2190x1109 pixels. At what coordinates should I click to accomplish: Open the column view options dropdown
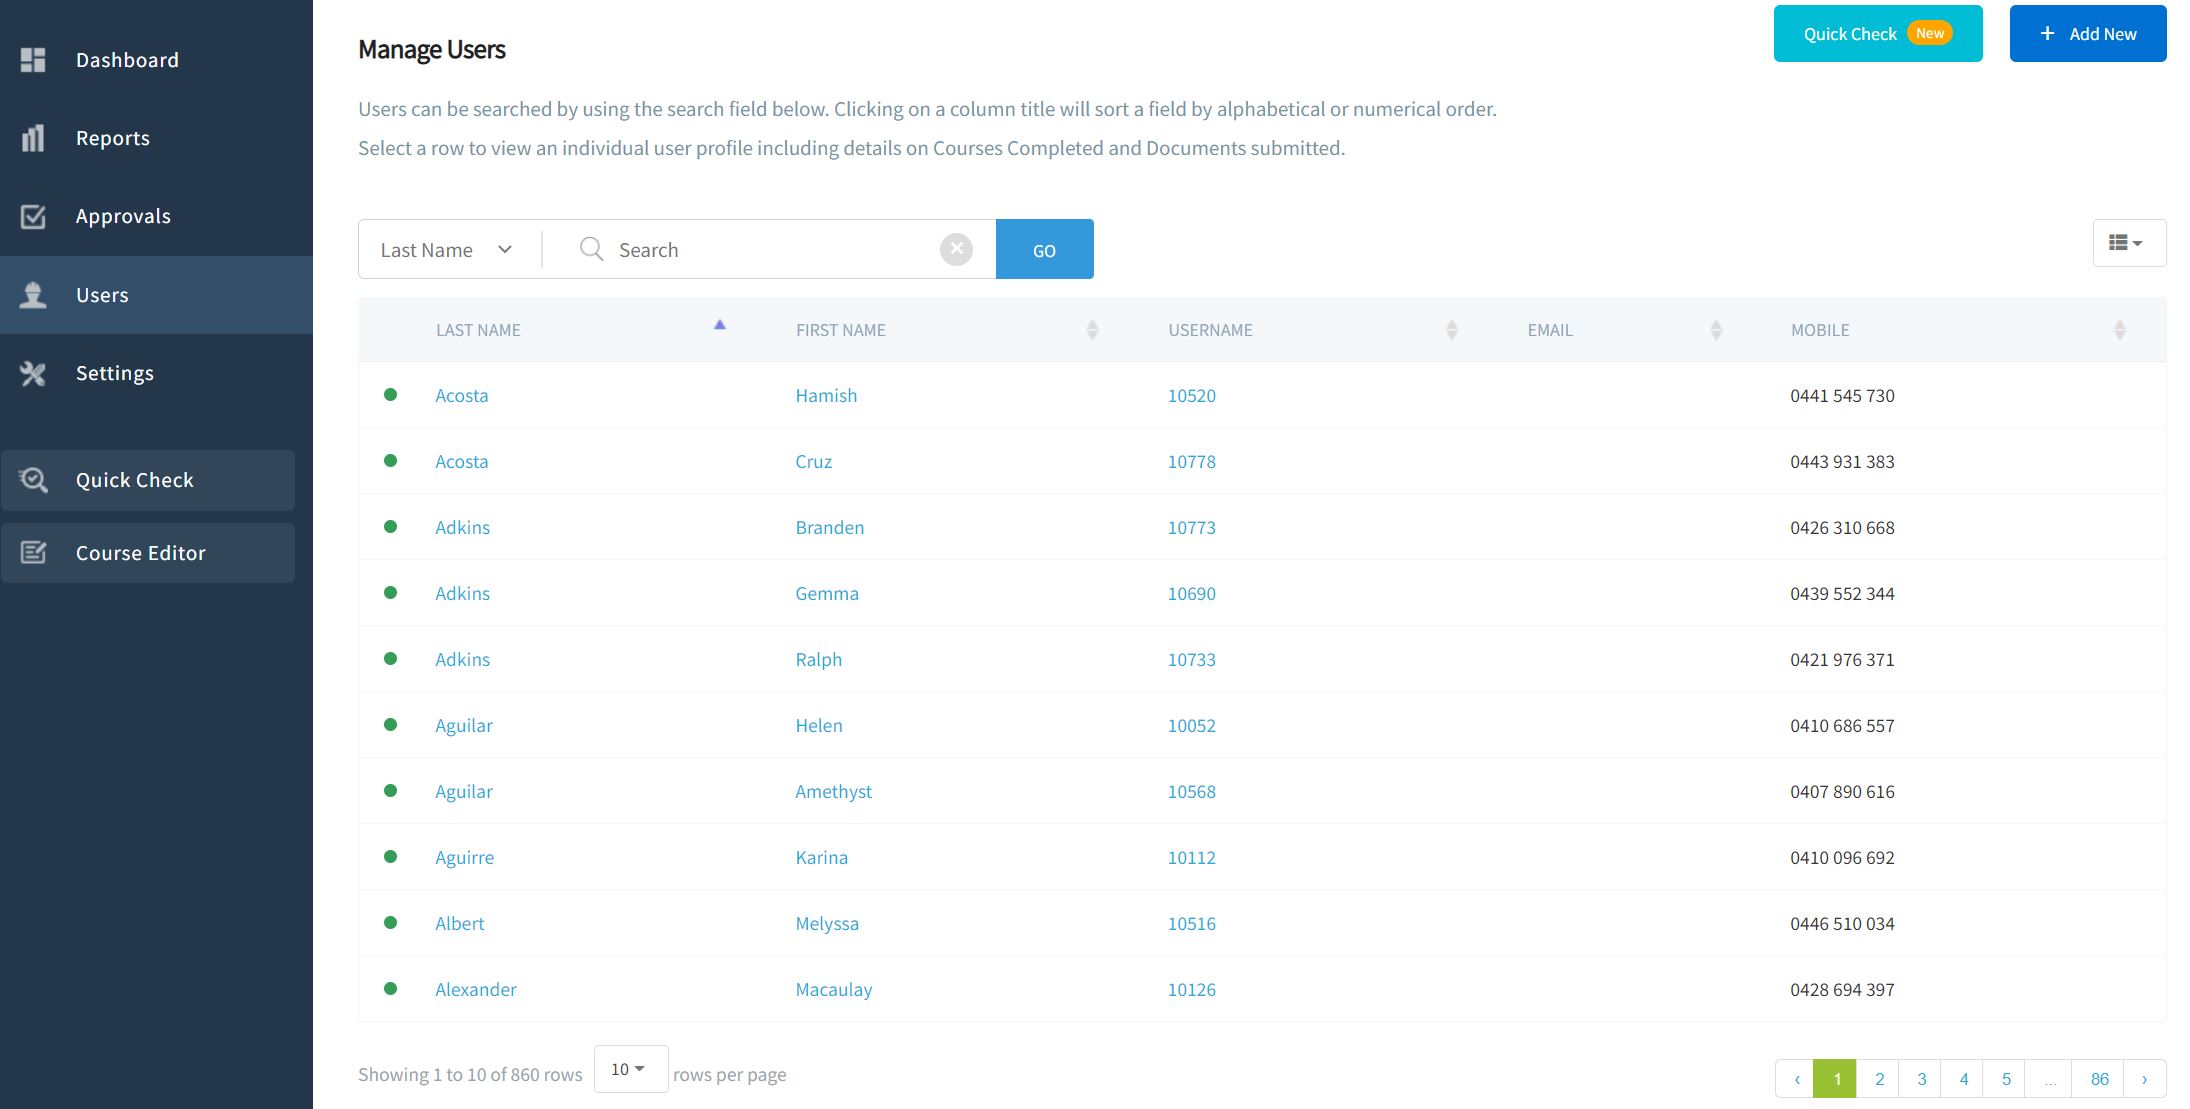point(2129,243)
